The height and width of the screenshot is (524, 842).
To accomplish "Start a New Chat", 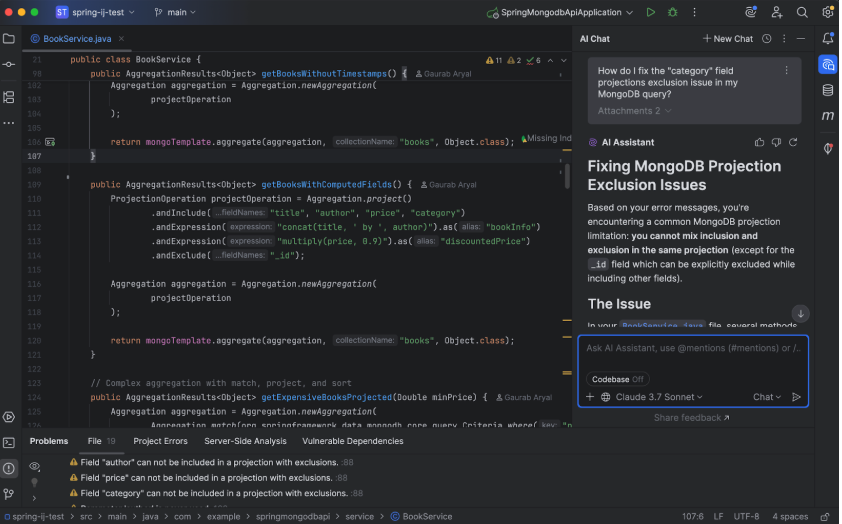I will (x=727, y=39).
